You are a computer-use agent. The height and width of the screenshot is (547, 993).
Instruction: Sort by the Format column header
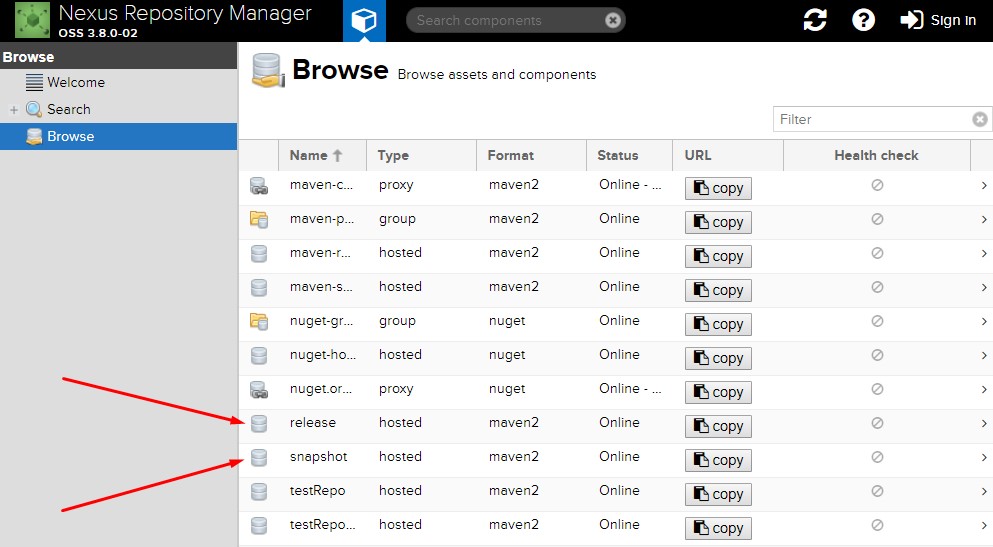(x=531, y=155)
